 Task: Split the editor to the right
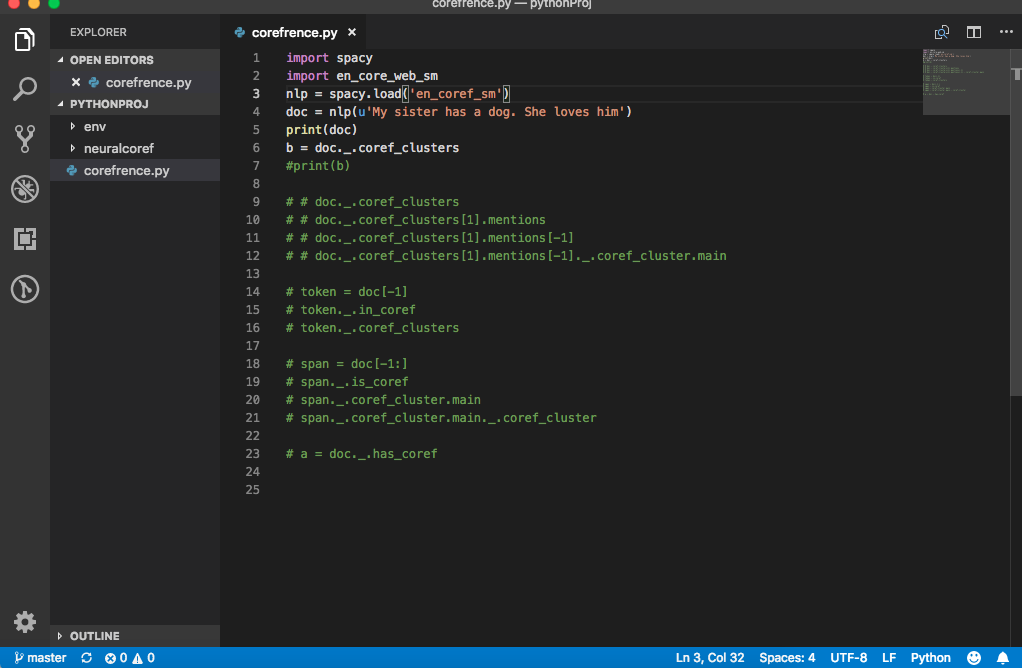click(974, 32)
